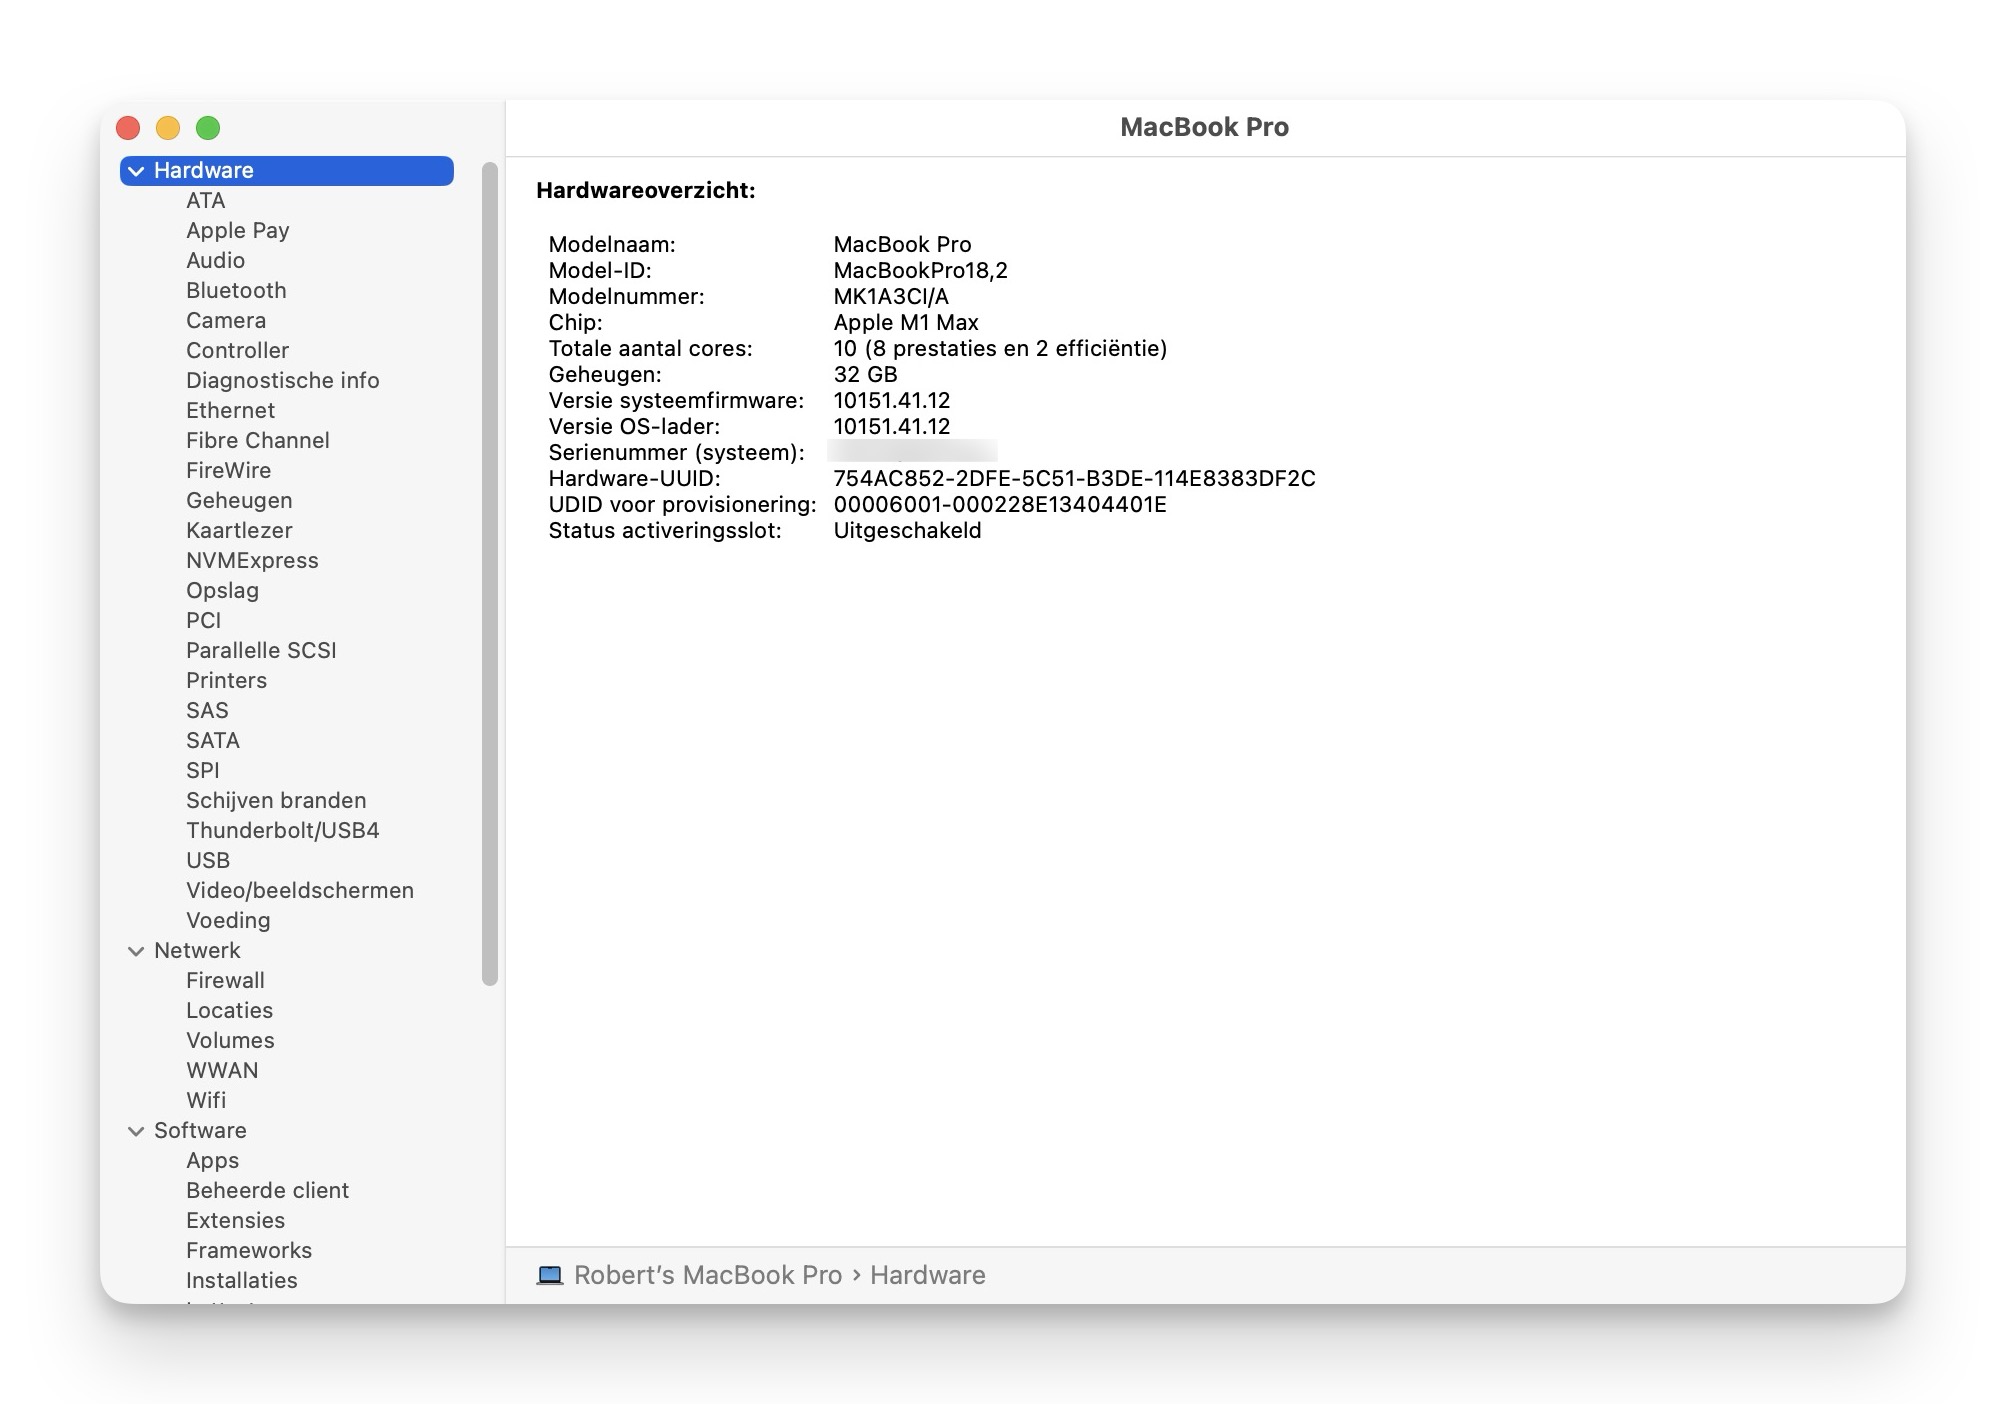Viewport: 2006px width, 1404px height.
Task: Select PCI in the sidebar
Action: (204, 621)
